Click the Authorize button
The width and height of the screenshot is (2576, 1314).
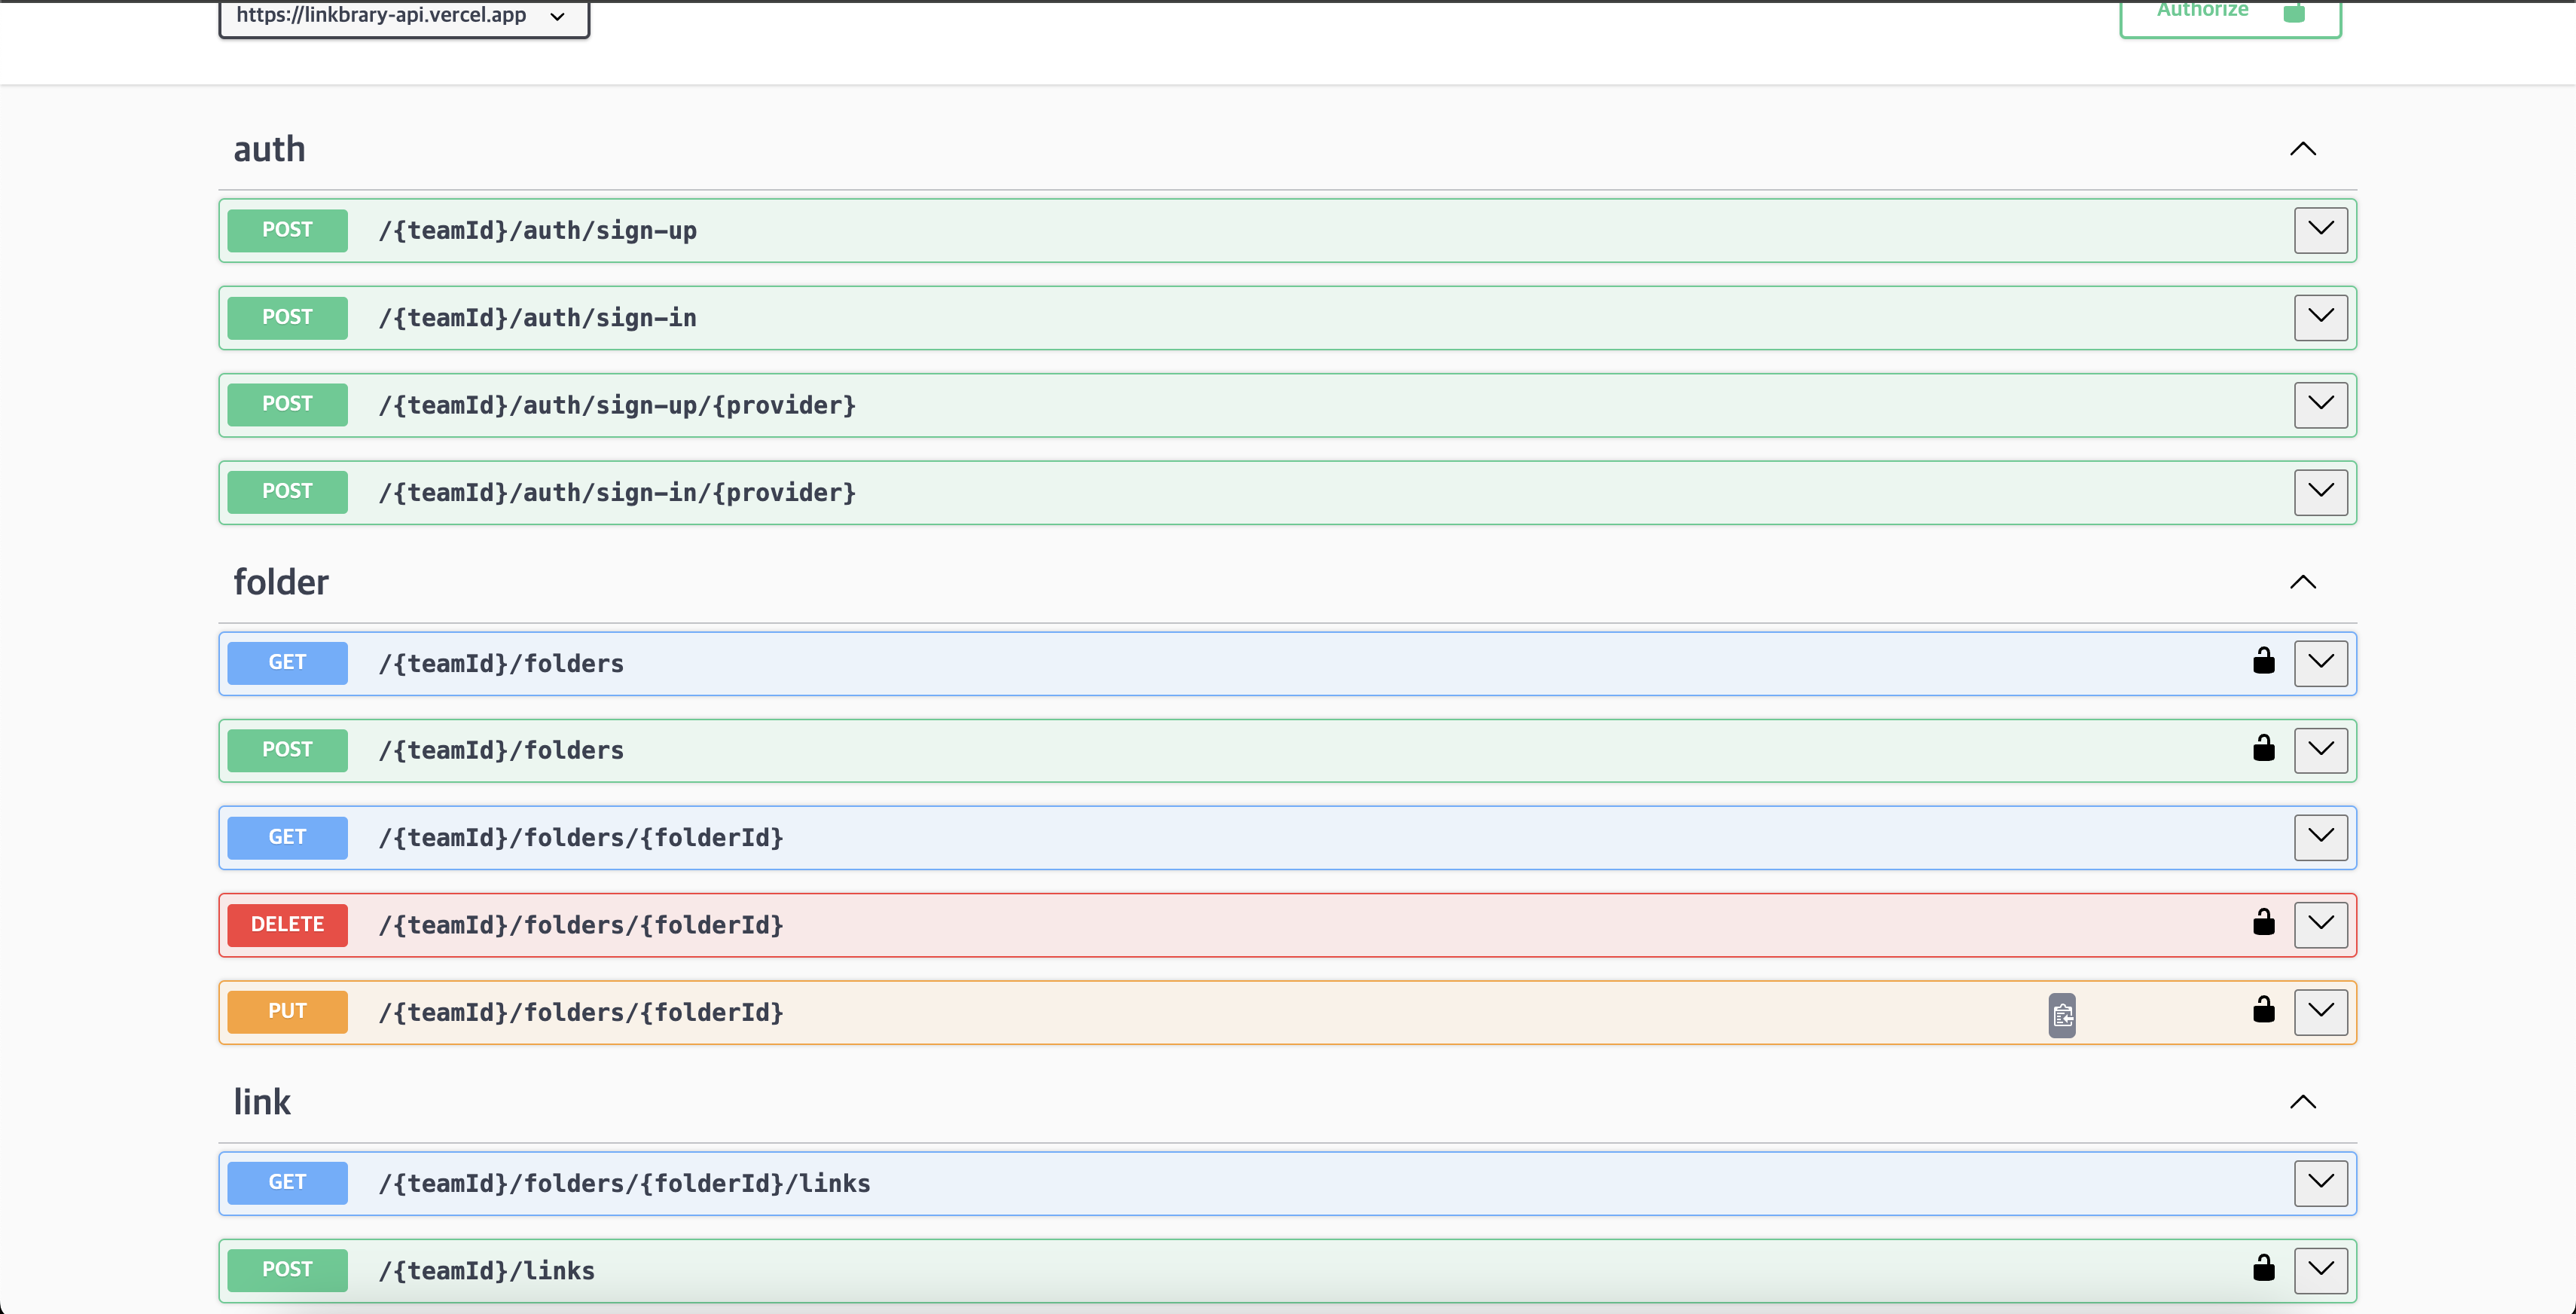[x=2230, y=17]
